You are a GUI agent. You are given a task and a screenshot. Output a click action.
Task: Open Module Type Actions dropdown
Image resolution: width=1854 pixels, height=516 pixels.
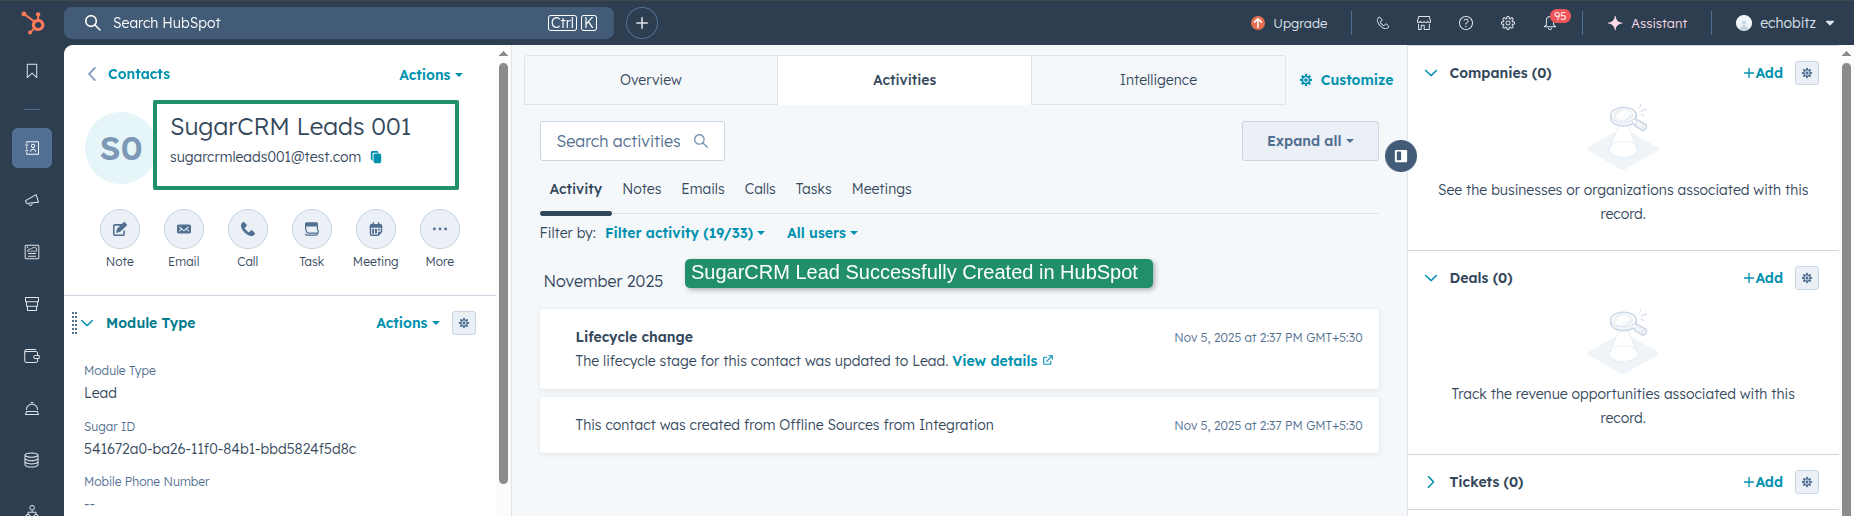point(408,323)
